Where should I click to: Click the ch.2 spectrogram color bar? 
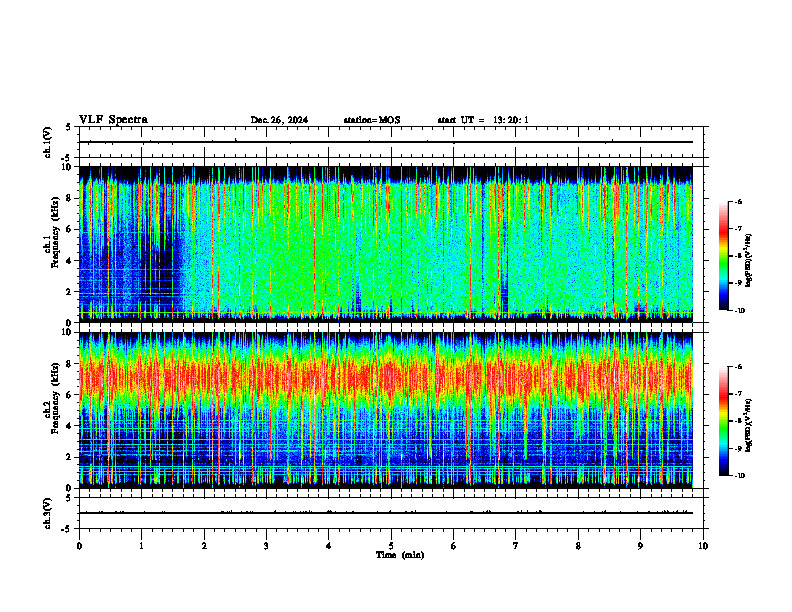[724, 421]
